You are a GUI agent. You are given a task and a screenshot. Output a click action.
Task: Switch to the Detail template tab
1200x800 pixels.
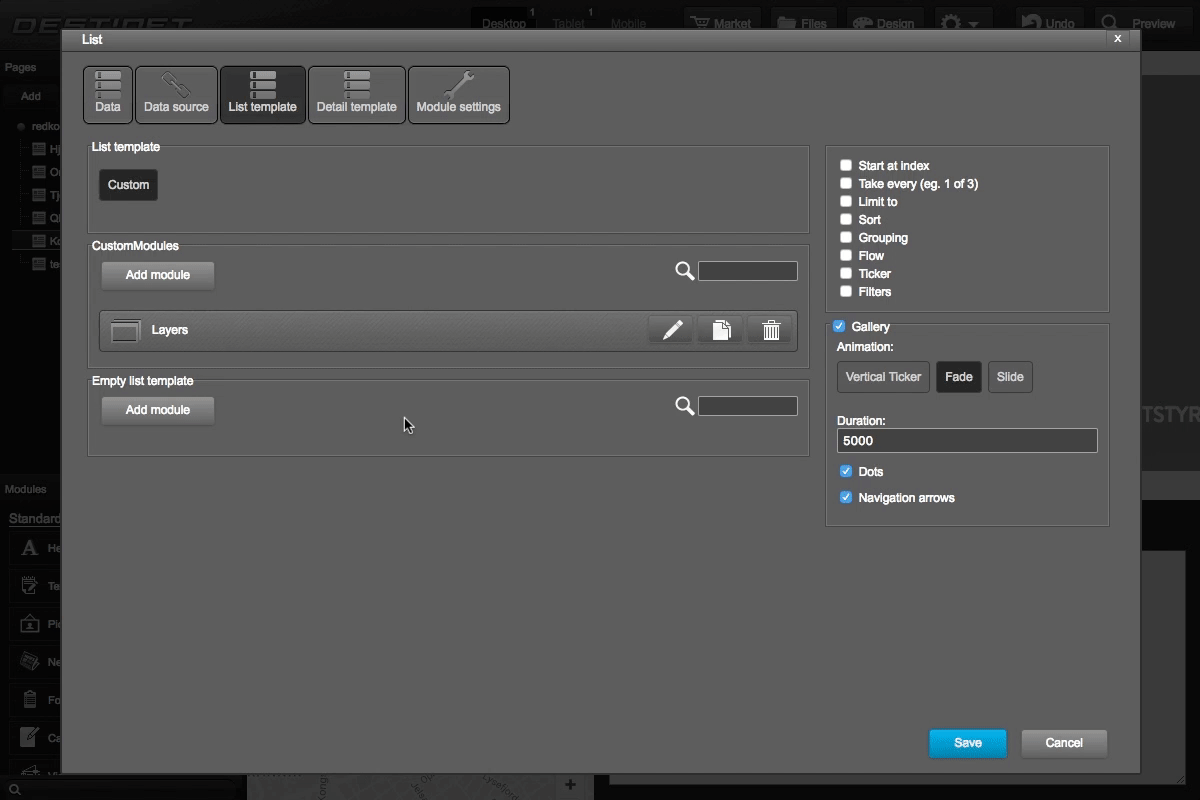click(x=357, y=94)
